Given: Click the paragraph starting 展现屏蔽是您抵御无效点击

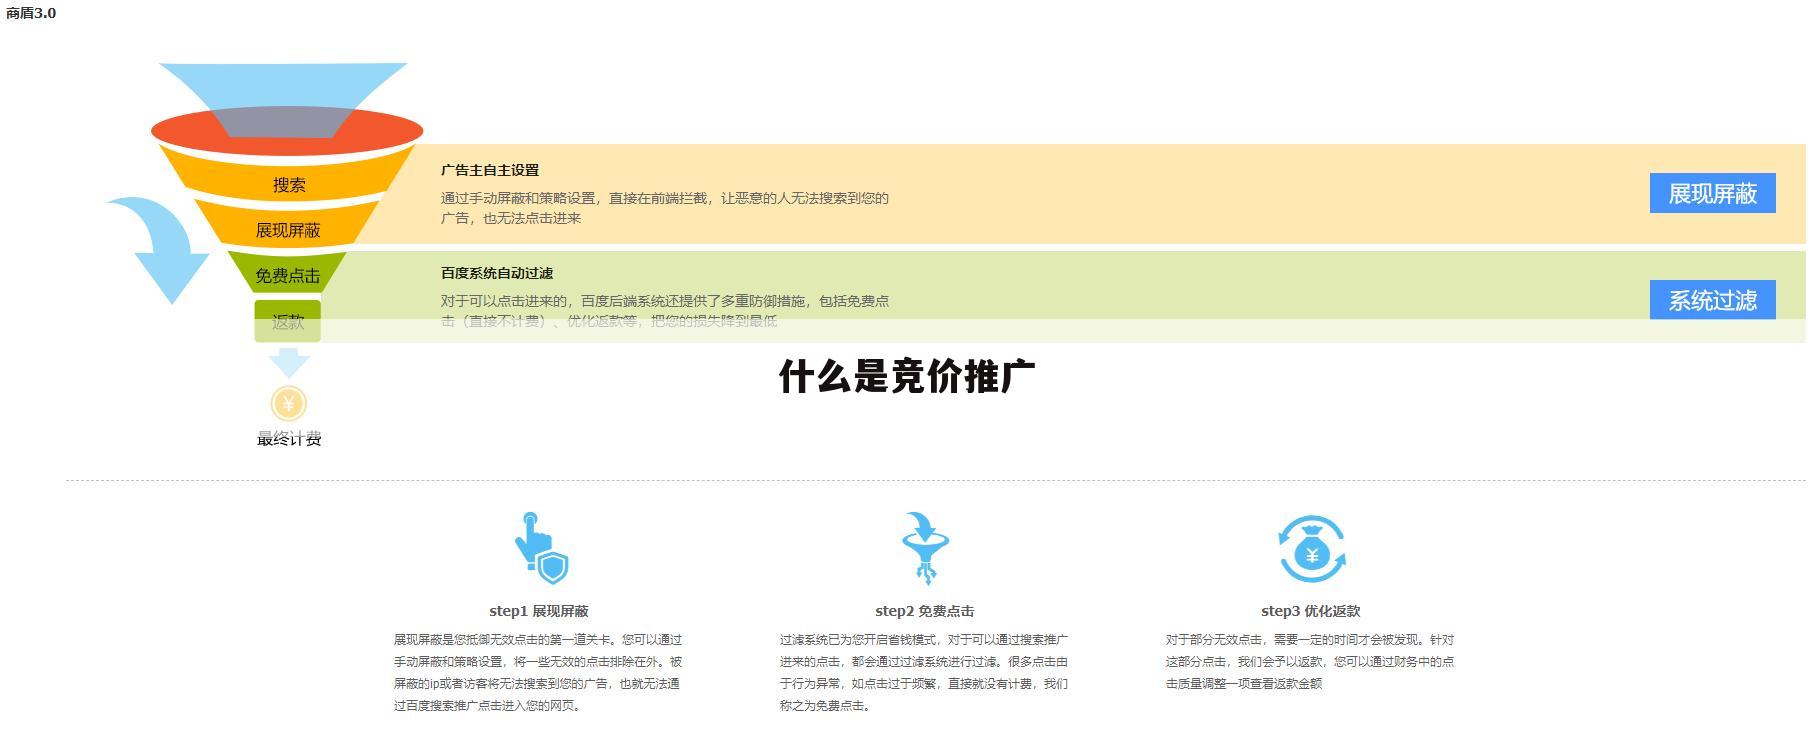Looking at the screenshot, I should [x=539, y=673].
